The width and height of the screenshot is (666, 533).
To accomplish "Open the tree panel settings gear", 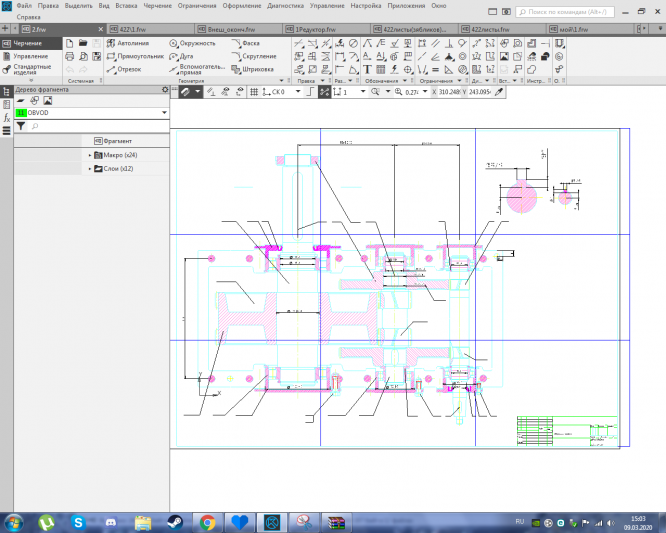I will (x=165, y=90).
